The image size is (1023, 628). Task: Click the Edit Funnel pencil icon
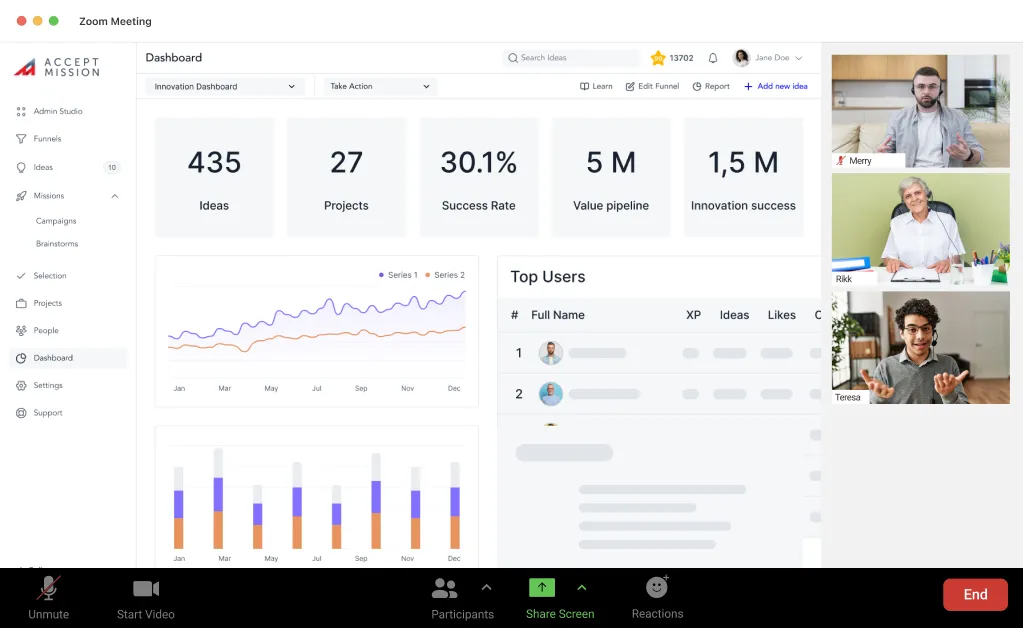click(x=630, y=87)
